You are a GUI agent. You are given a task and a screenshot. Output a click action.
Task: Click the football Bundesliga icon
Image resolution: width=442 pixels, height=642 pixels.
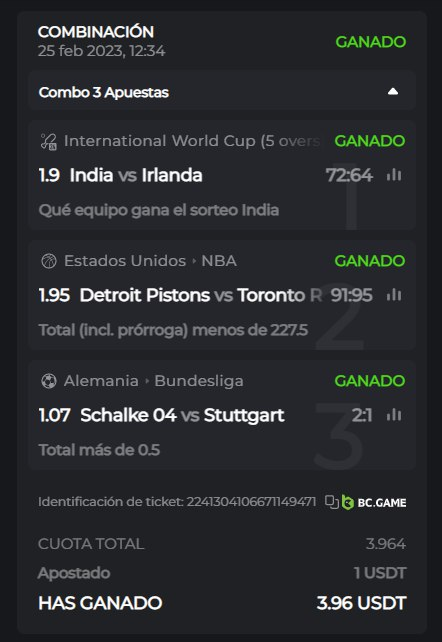[x=49, y=381]
